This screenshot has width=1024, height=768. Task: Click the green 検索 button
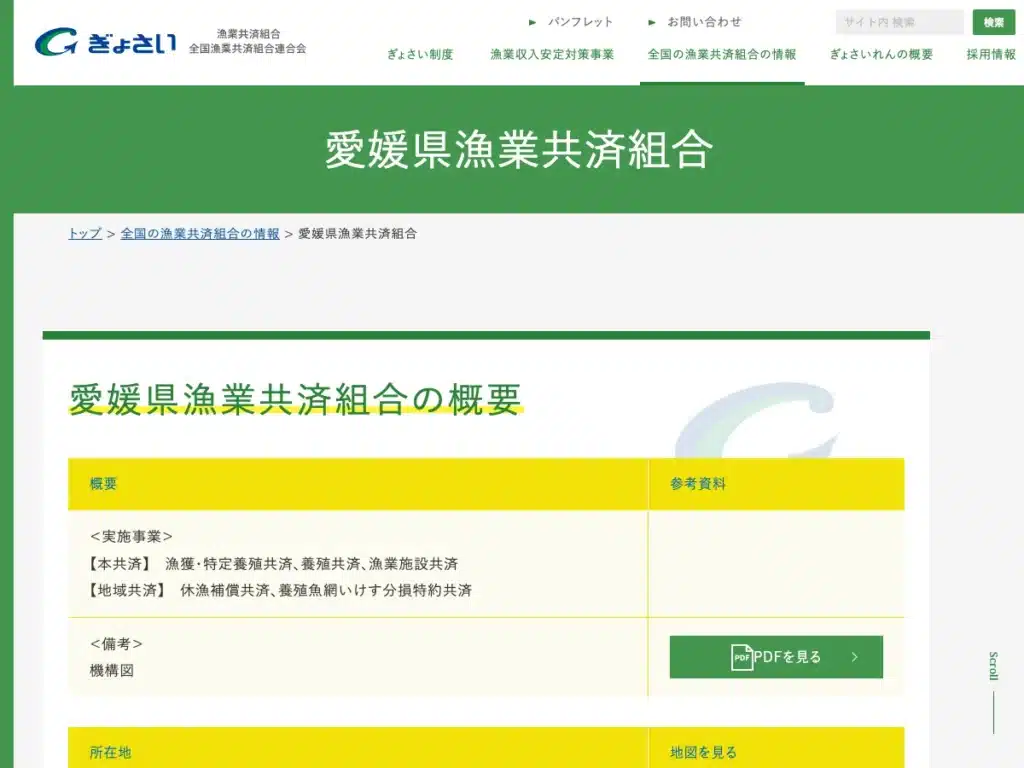[993, 22]
